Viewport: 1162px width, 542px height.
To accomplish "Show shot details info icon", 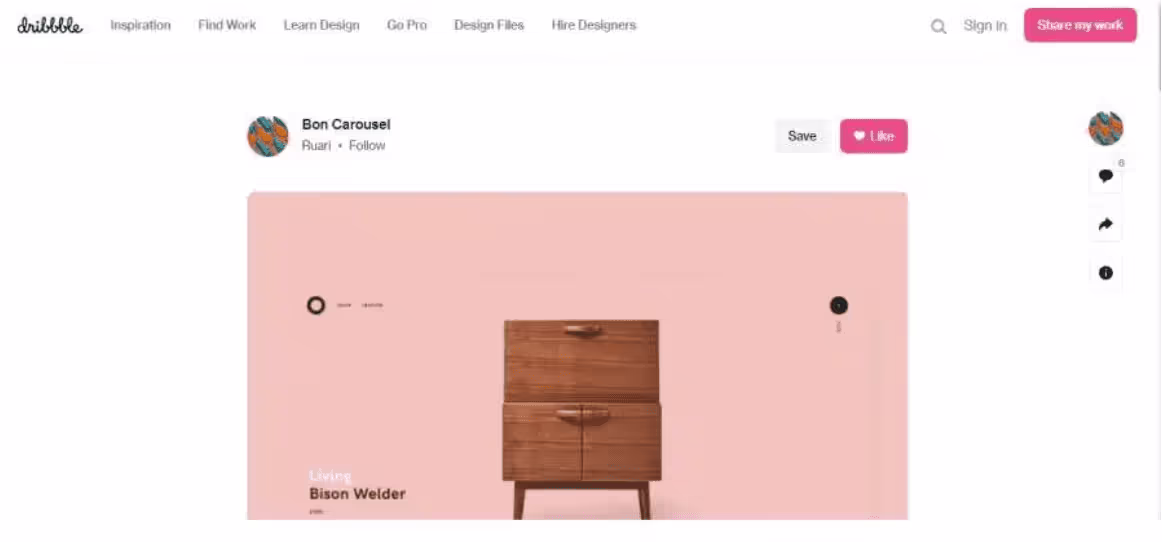I will 1106,273.
